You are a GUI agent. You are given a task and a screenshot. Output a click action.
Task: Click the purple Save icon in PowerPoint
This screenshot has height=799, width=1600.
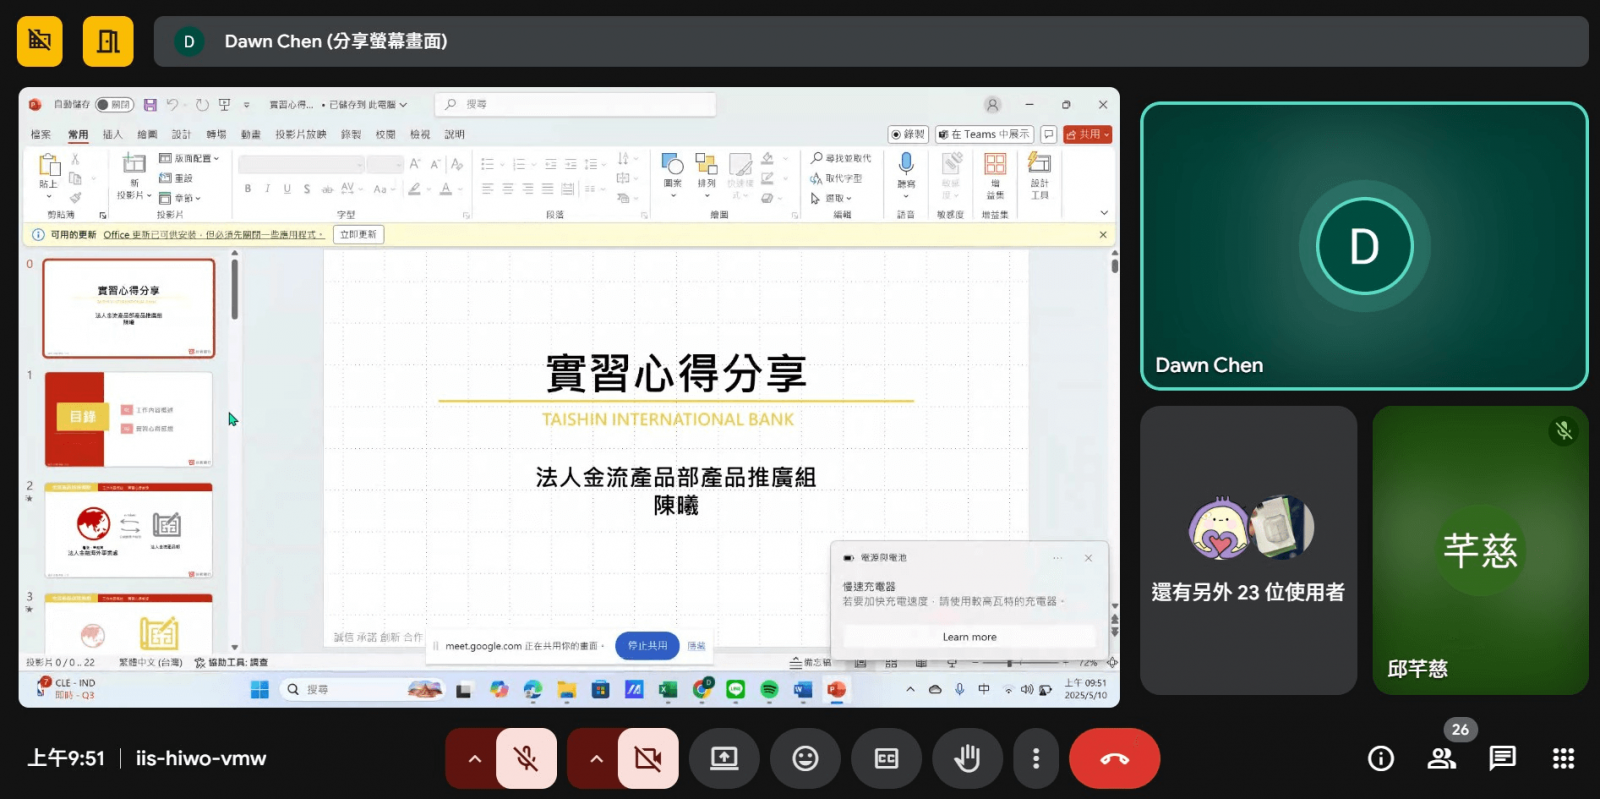(150, 104)
